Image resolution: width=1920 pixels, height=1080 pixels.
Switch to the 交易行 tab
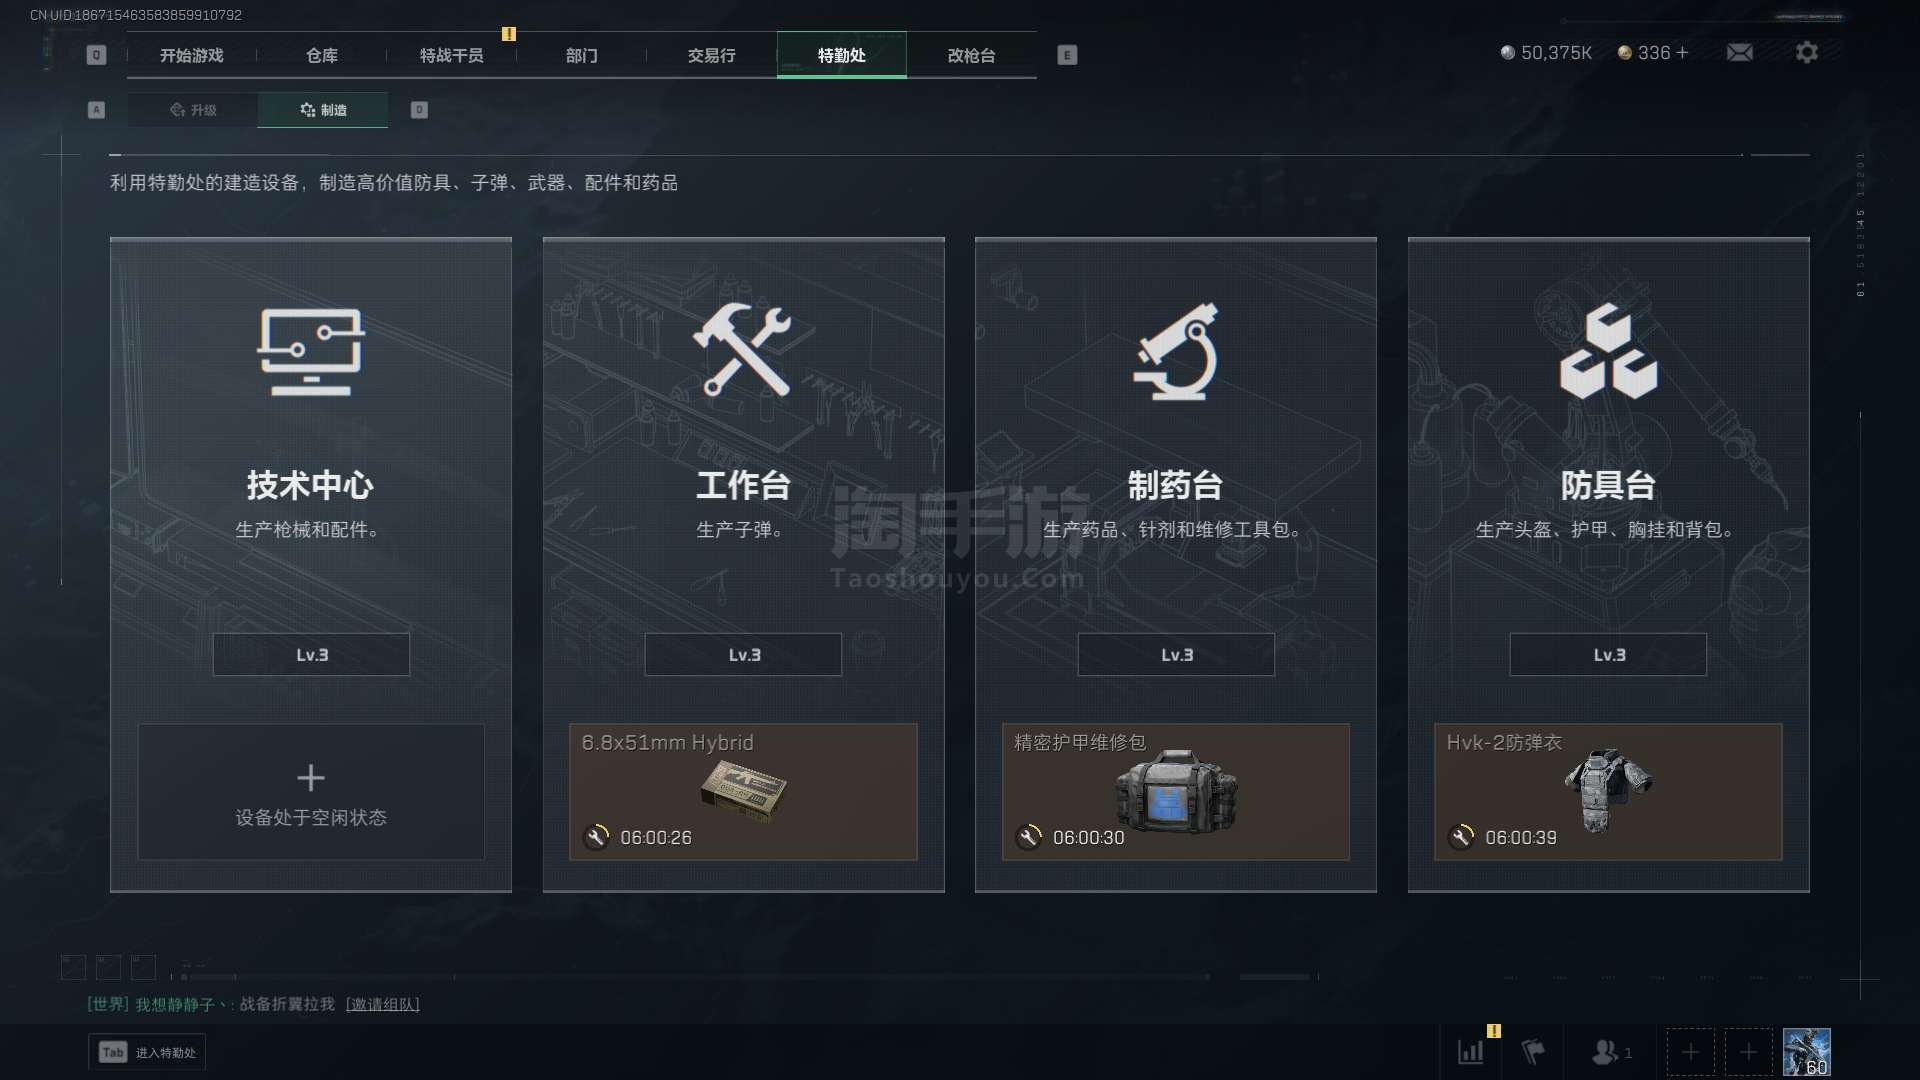tap(712, 55)
